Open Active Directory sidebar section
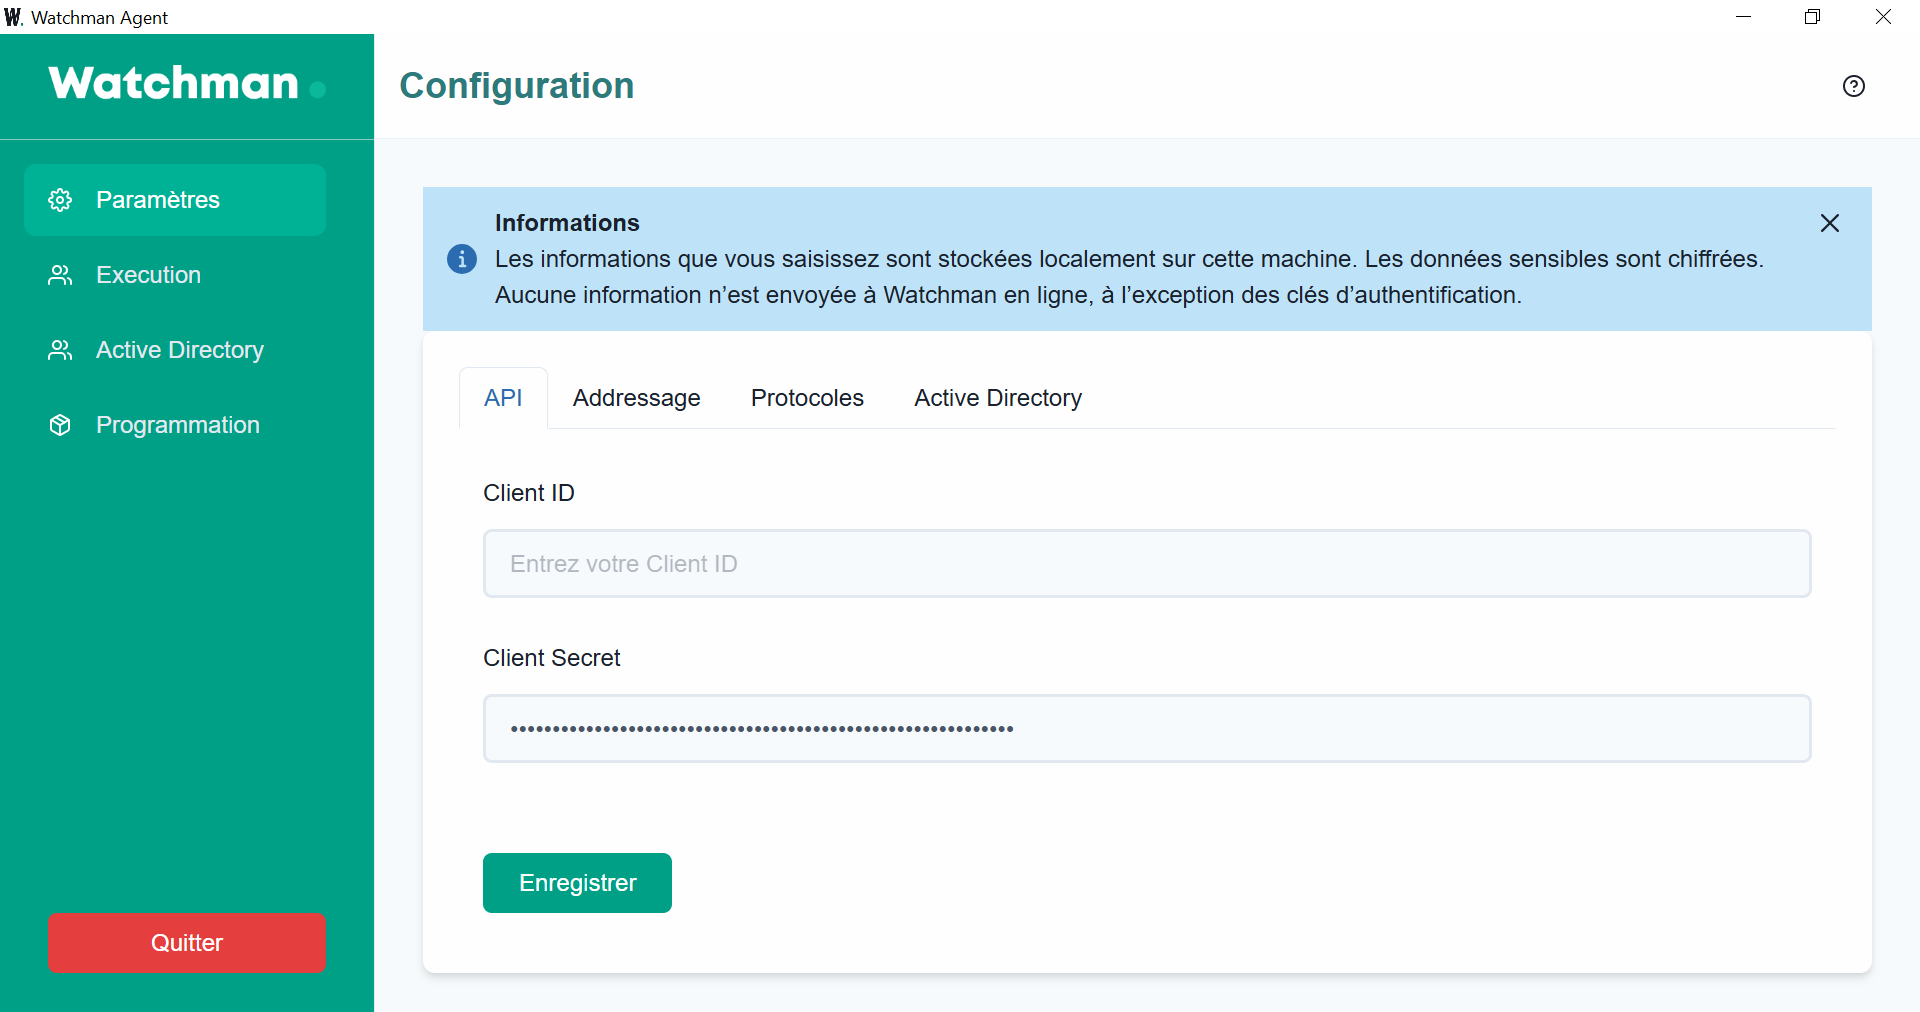Viewport: 1920px width, 1012px height. point(175,350)
